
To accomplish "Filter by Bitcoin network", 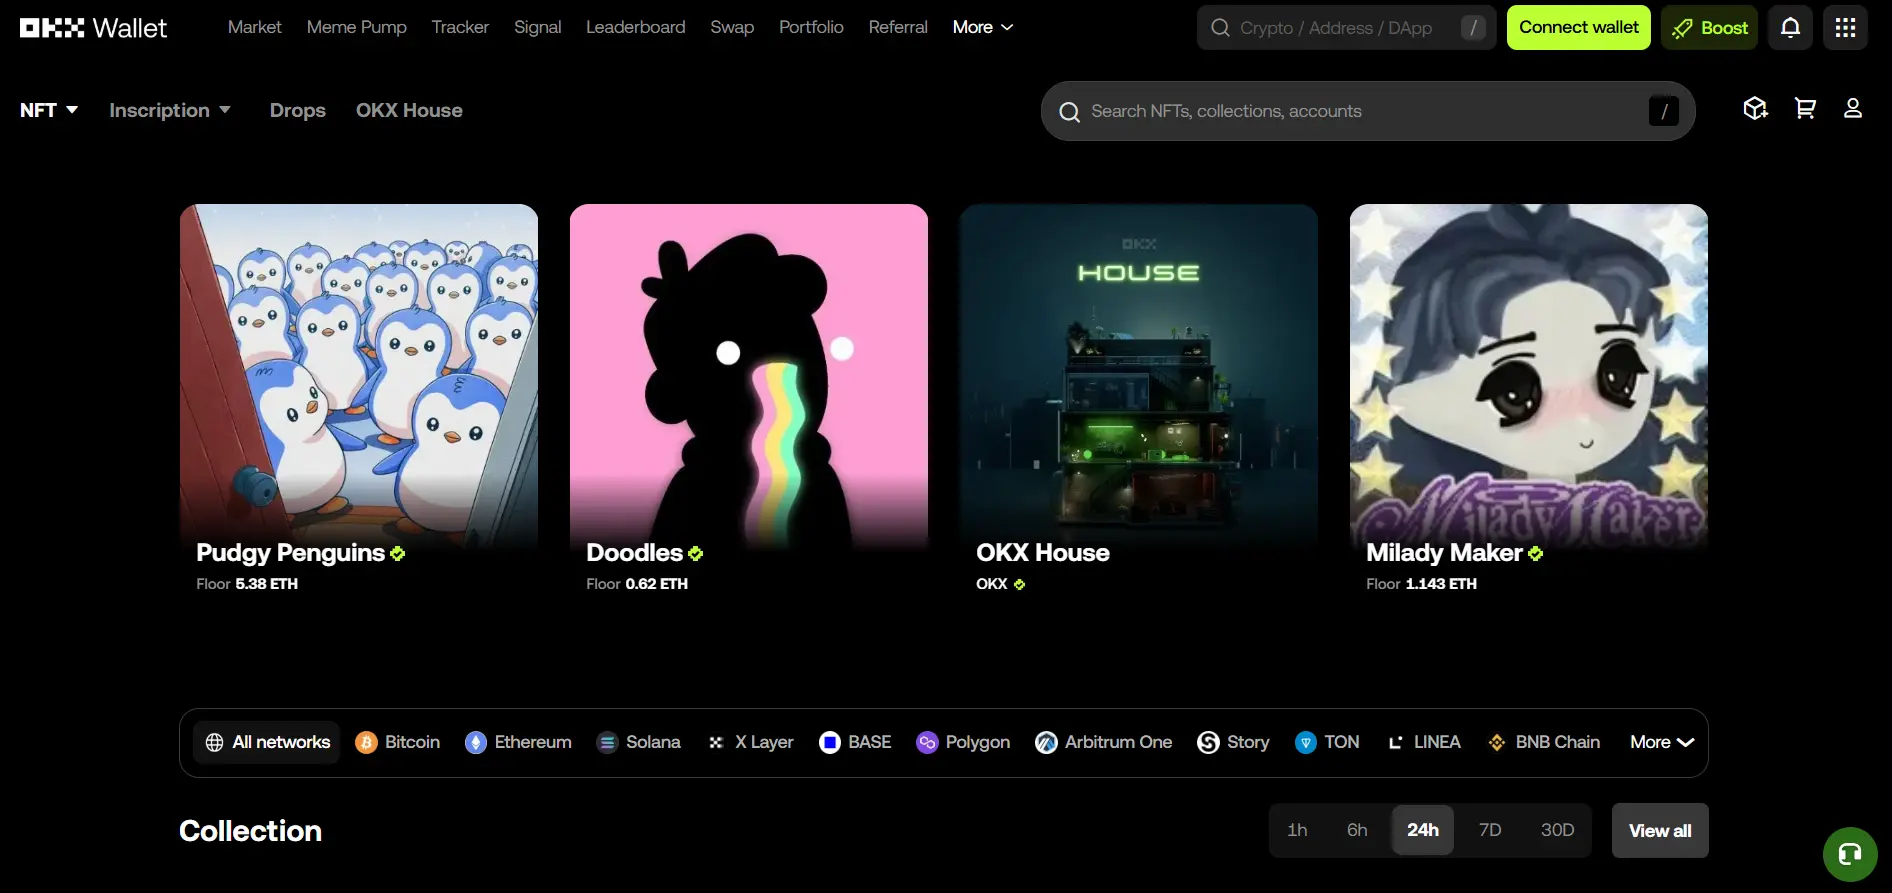I will point(398,742).
